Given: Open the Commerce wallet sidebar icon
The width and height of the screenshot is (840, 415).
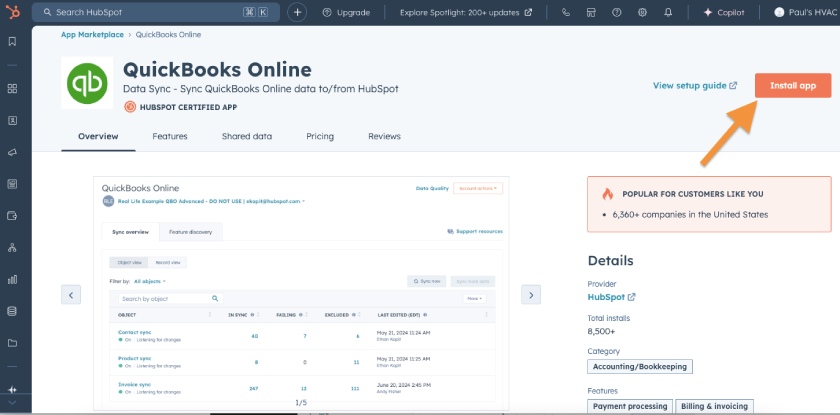Looking at the screenshot, I should (12, 216).
